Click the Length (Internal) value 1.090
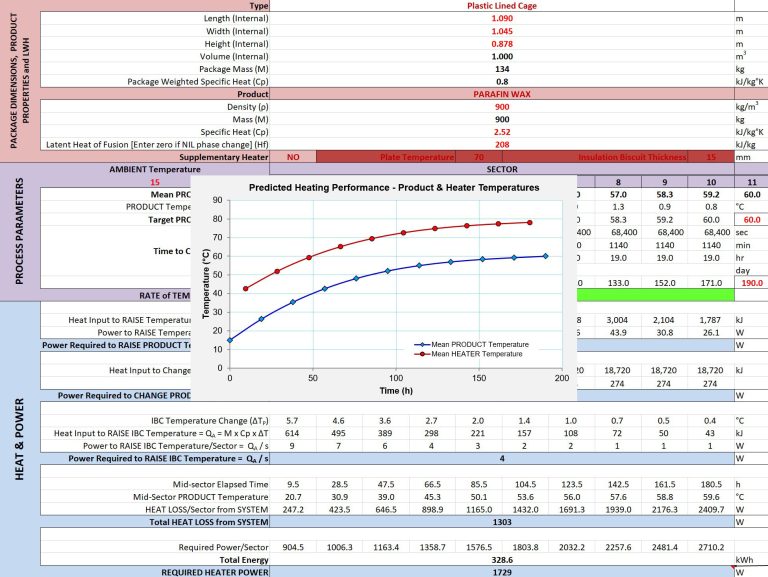 [502, 18]
